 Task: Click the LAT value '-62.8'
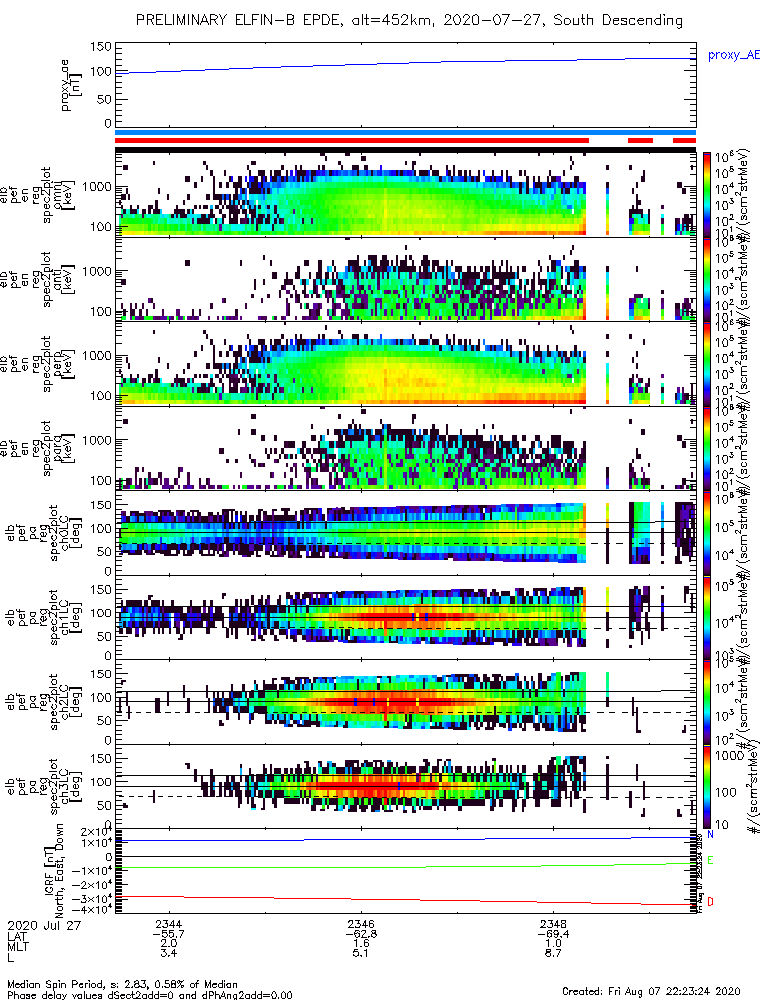361,934
